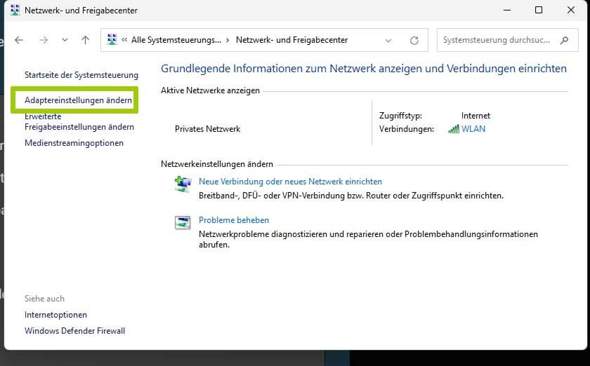Click the Aktive Netzwerke anzeigen heading
Viewport: 590px width, 366px height.
point(210,91)
